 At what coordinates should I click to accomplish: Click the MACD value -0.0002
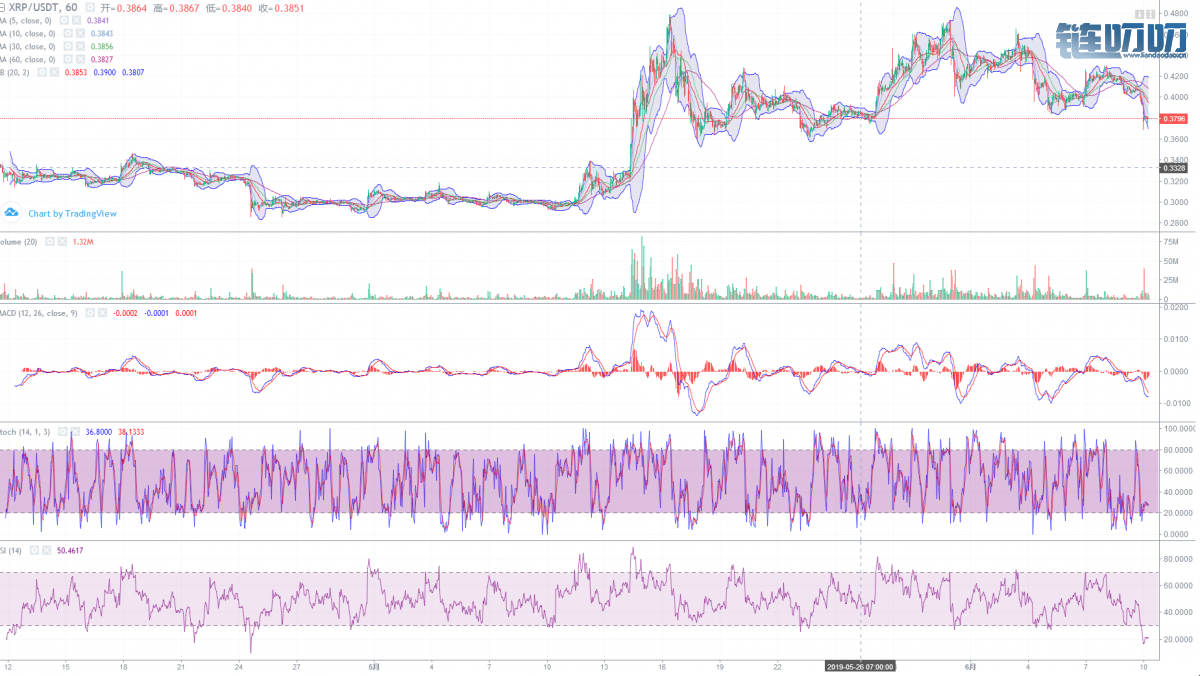tap(125, 313)
